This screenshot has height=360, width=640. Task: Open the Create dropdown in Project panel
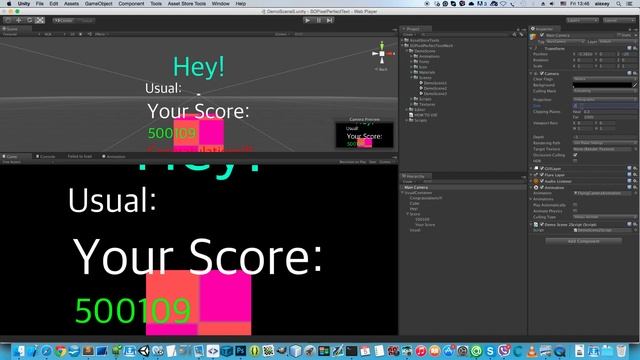pos(409,35)
